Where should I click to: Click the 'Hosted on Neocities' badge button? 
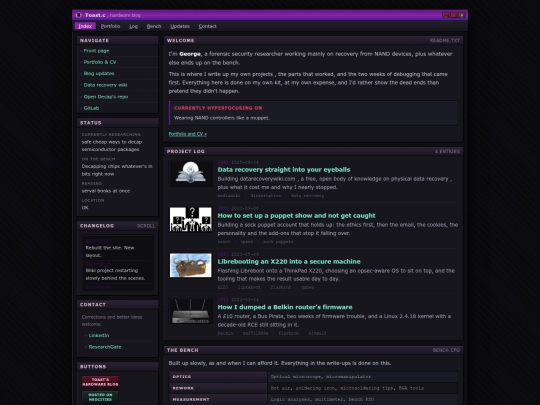tap(100, 397)
